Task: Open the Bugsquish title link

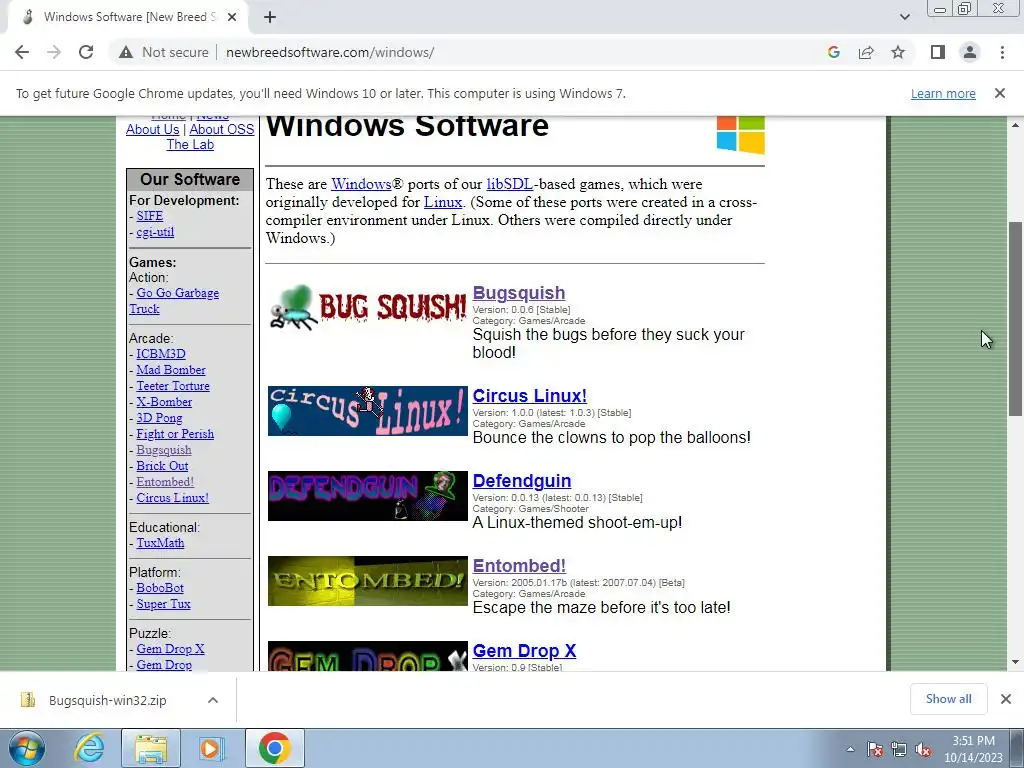Action: [519, 293]
